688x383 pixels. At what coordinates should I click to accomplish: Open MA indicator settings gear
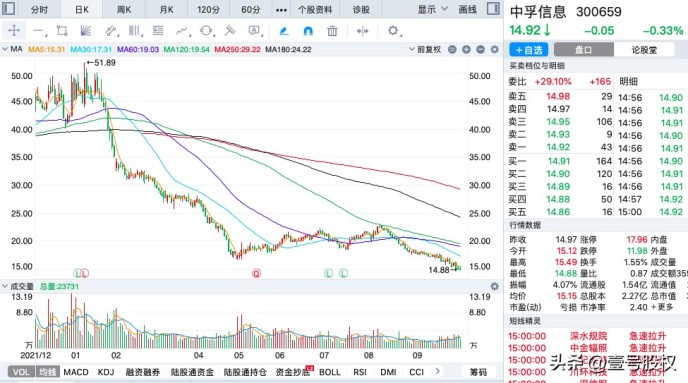494,50
